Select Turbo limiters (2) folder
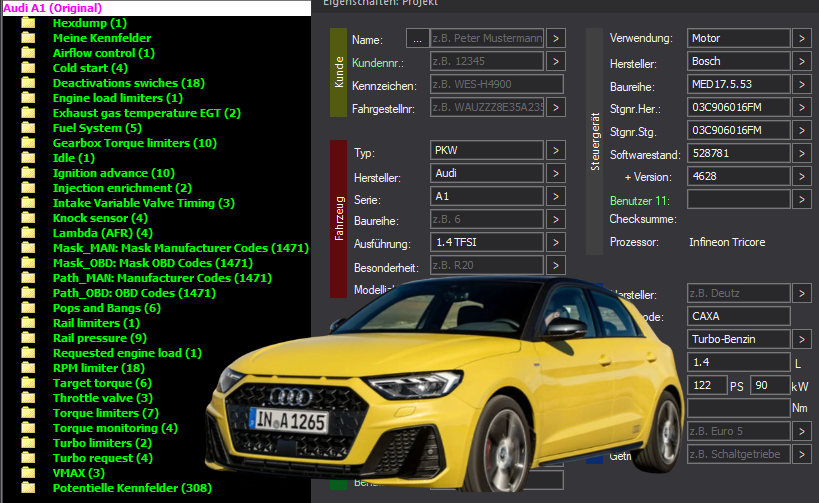 102,443
